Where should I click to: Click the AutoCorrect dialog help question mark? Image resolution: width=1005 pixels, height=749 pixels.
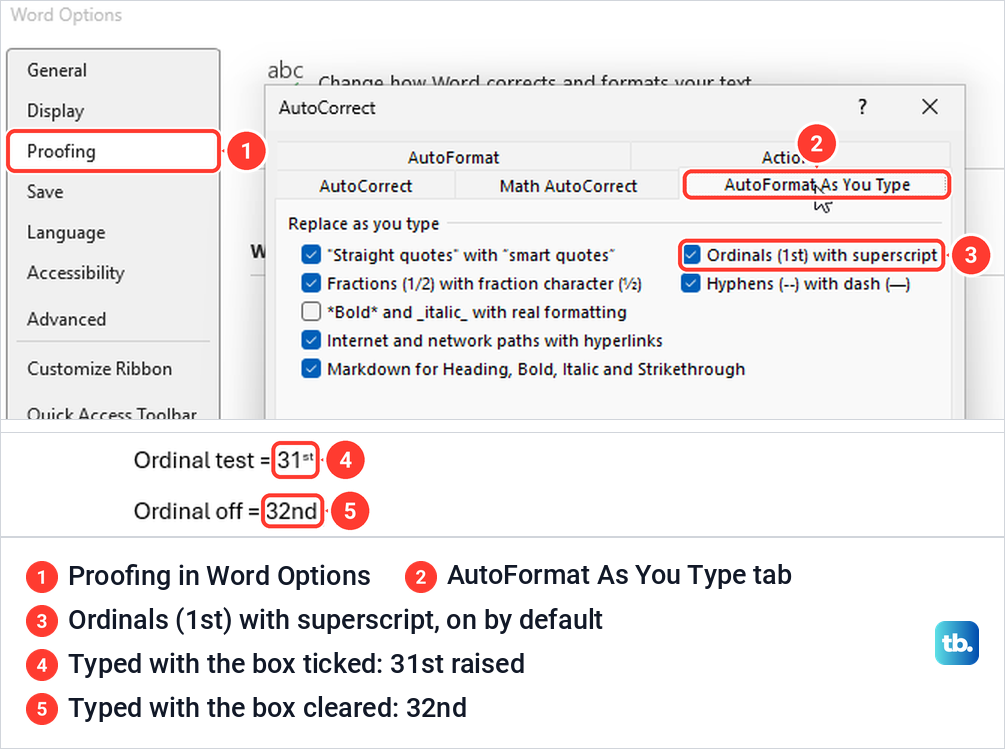click(x=862, y=106)
